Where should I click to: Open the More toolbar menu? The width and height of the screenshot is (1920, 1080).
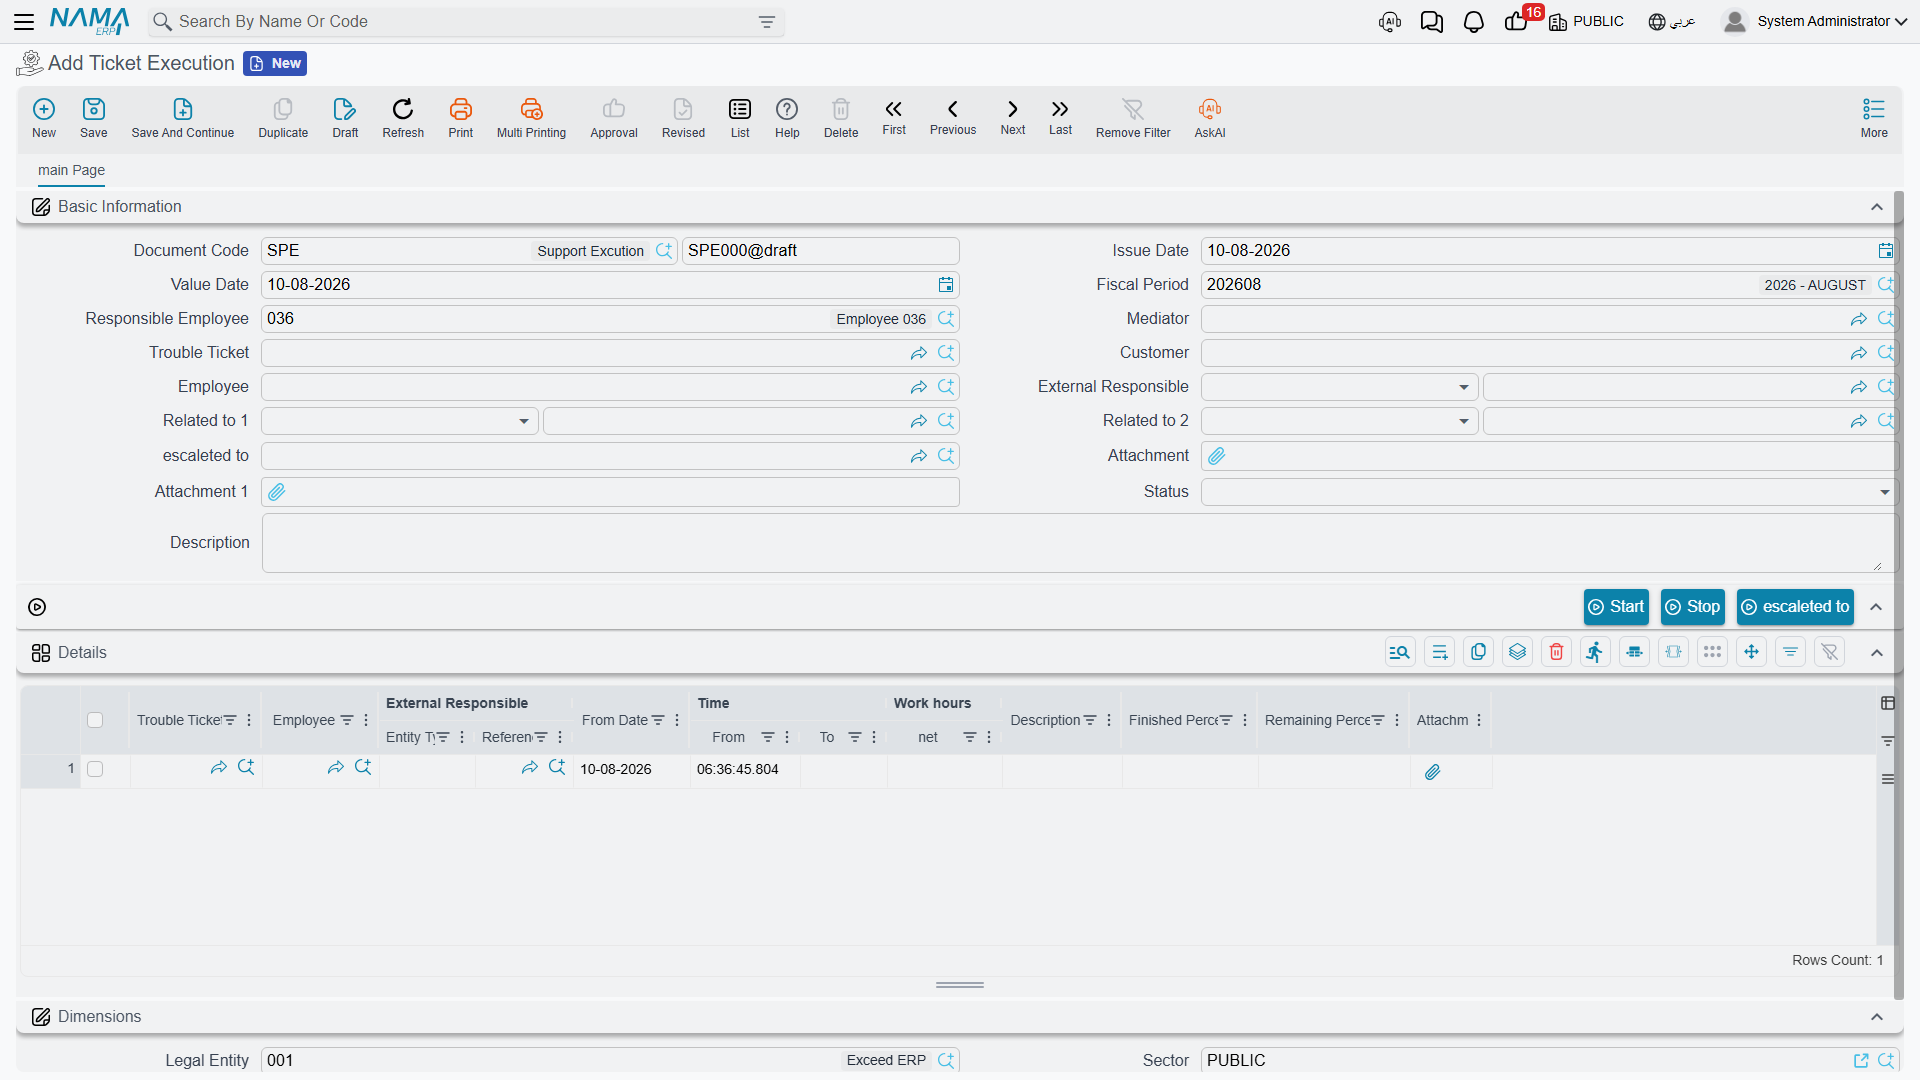coord(1874,117)
